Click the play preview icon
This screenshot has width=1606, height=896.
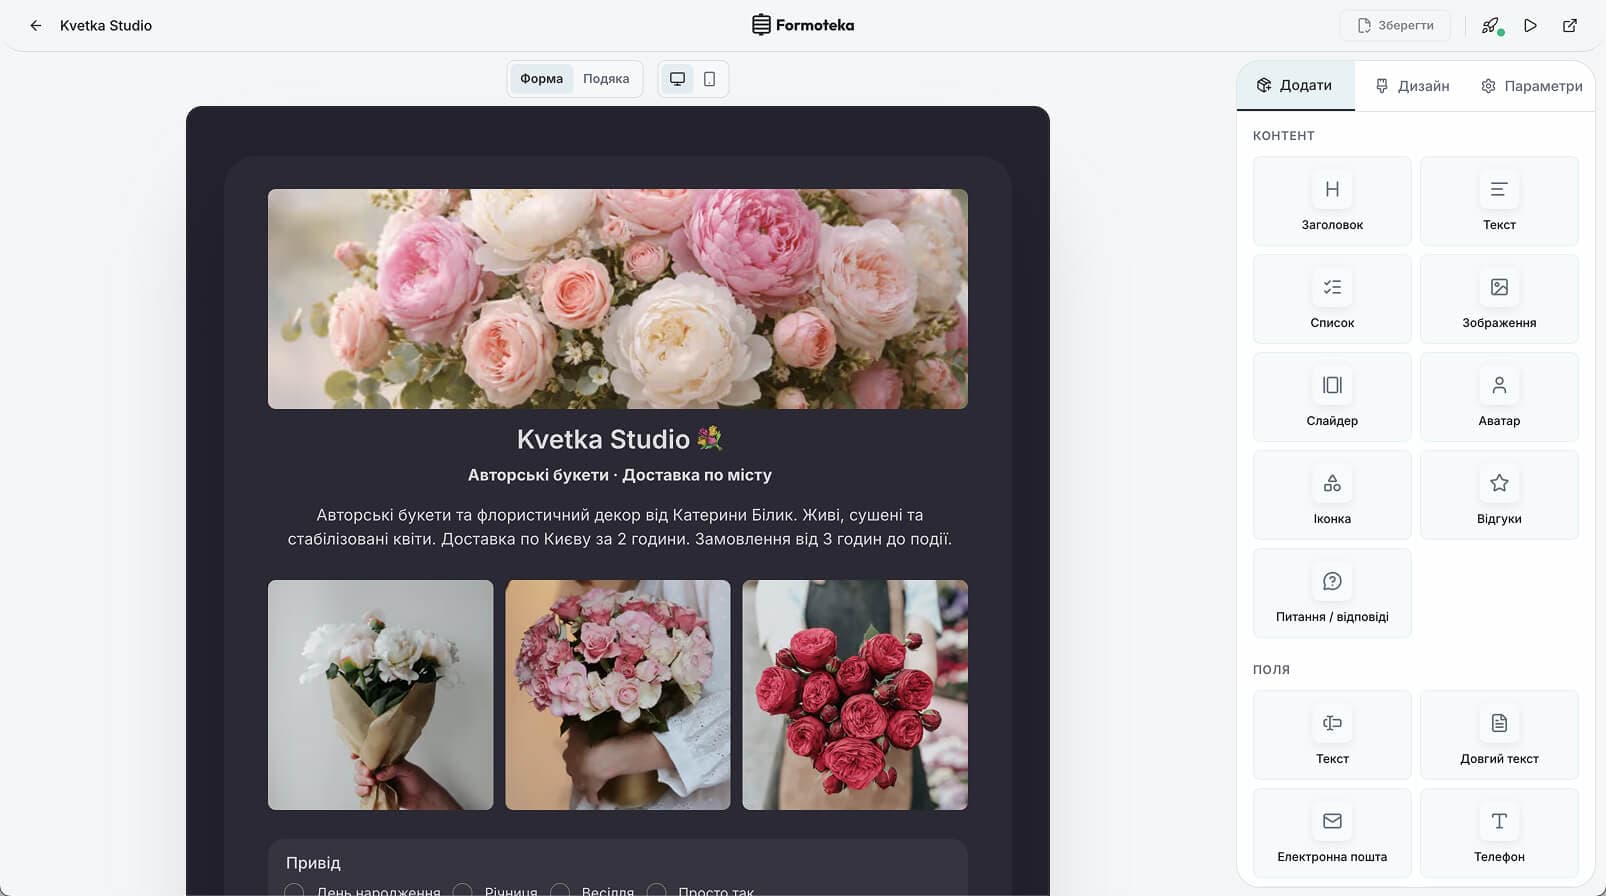[1530, 26]
